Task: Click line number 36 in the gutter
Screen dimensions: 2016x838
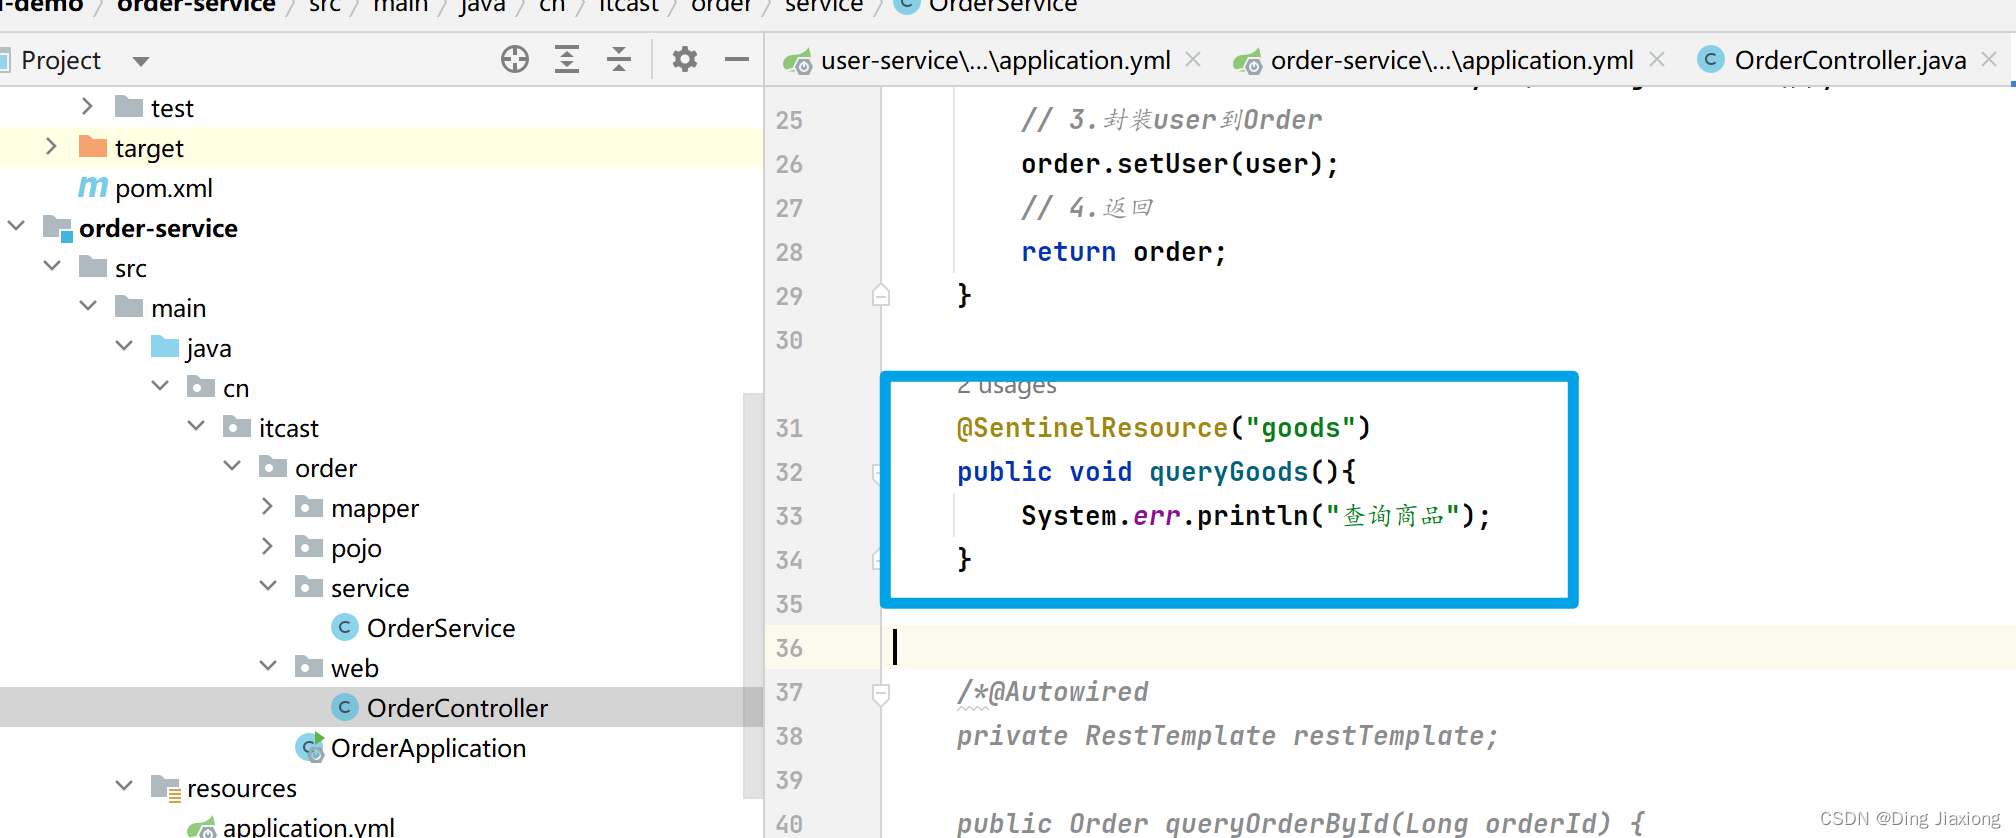Action: pos(789,648)
